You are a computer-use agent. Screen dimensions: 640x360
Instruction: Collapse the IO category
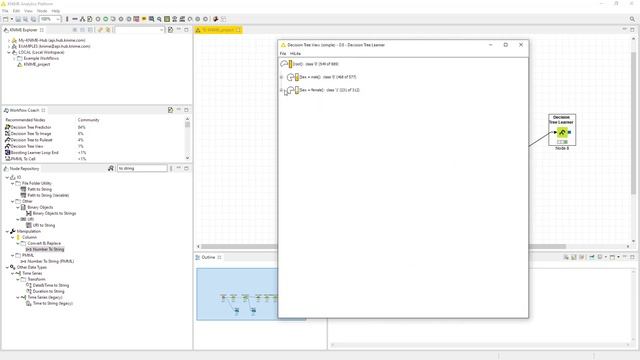7,178
